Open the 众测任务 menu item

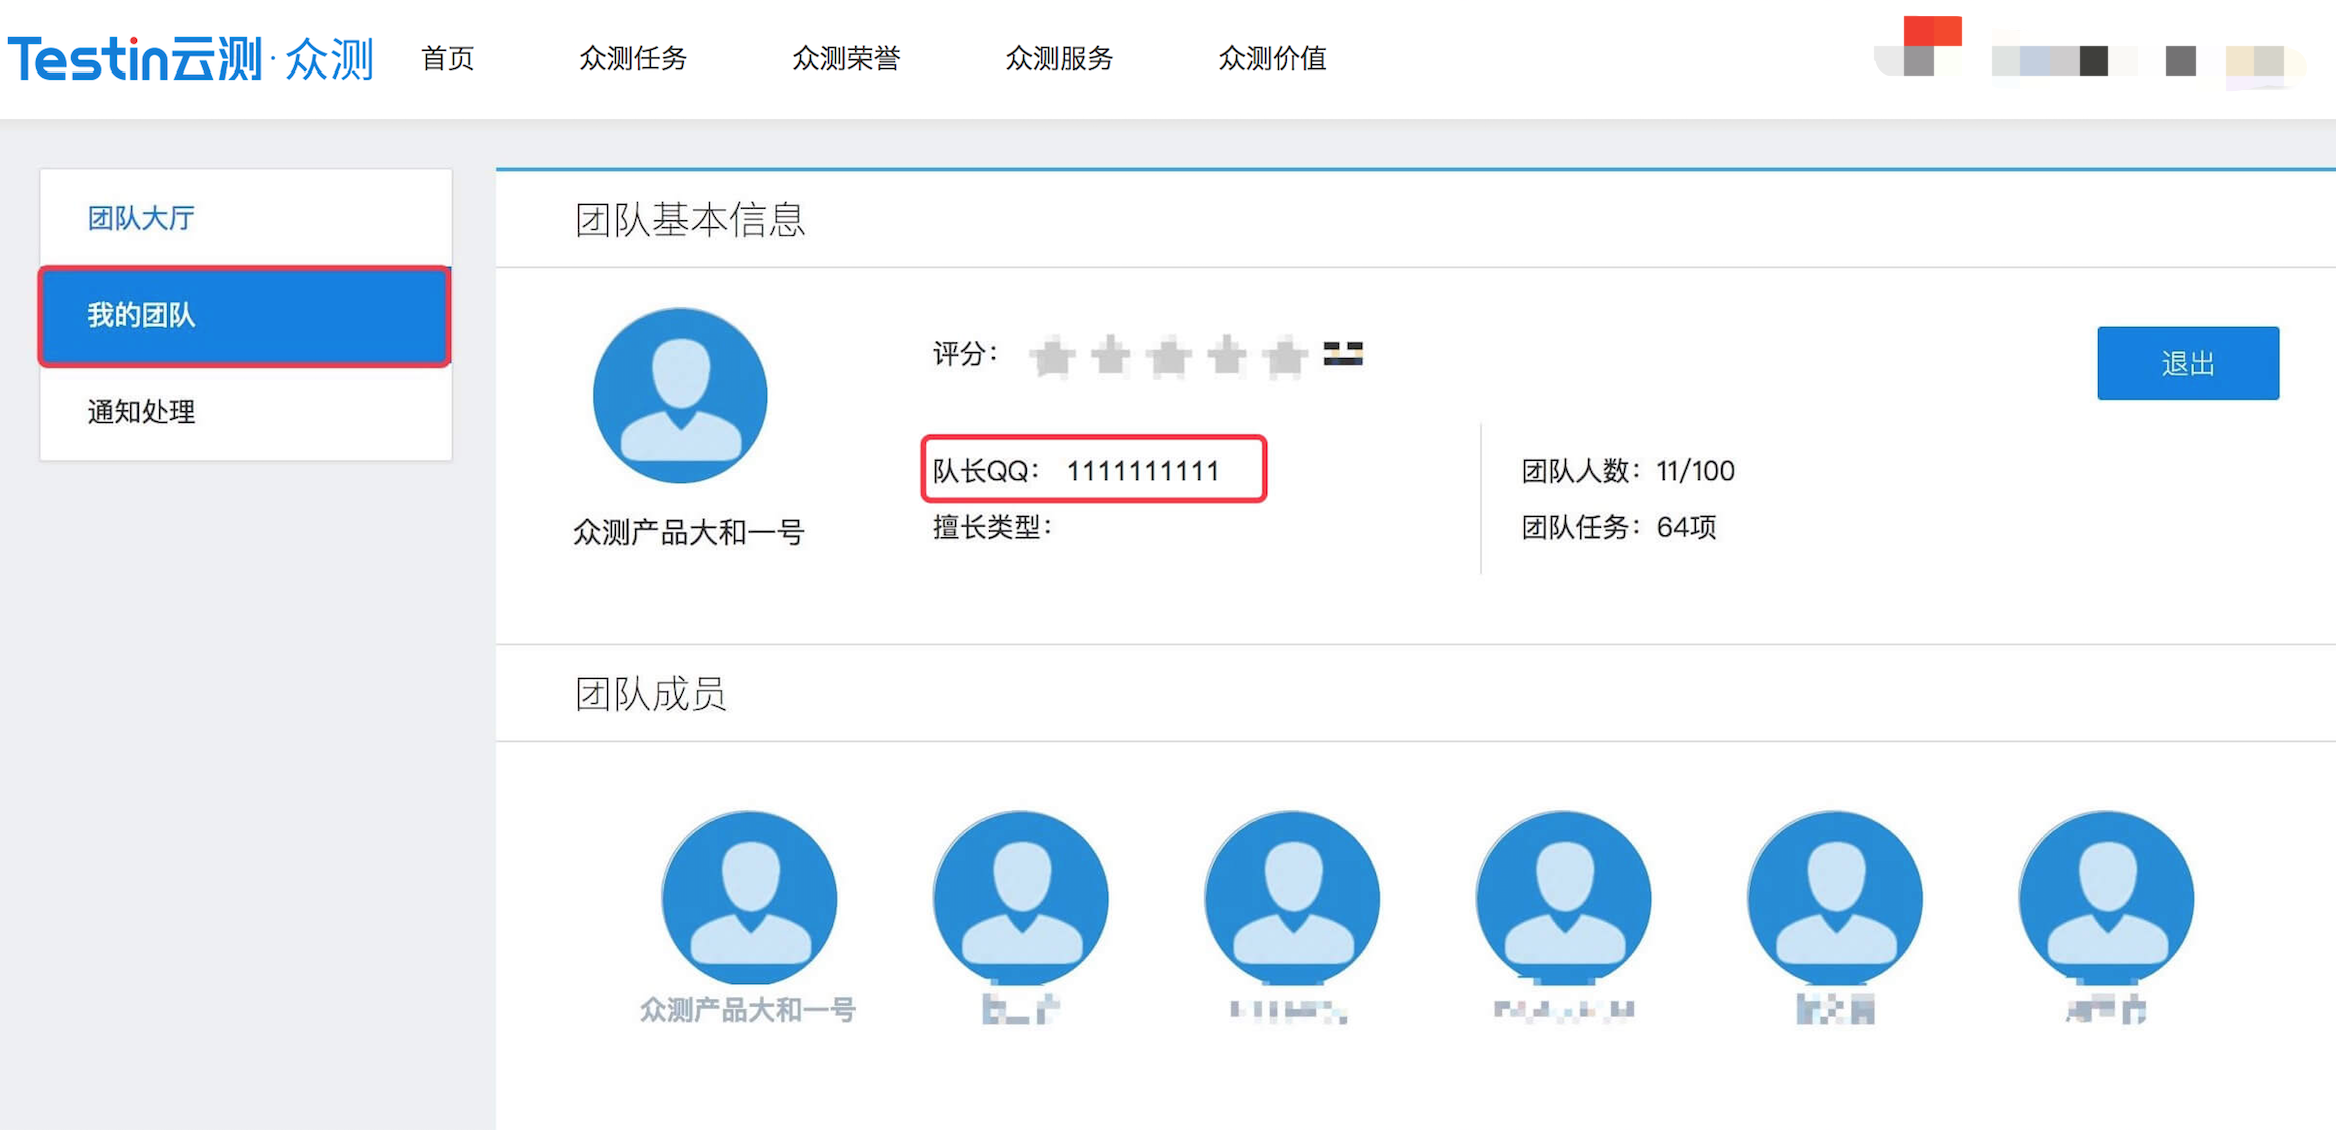[633, 58]
